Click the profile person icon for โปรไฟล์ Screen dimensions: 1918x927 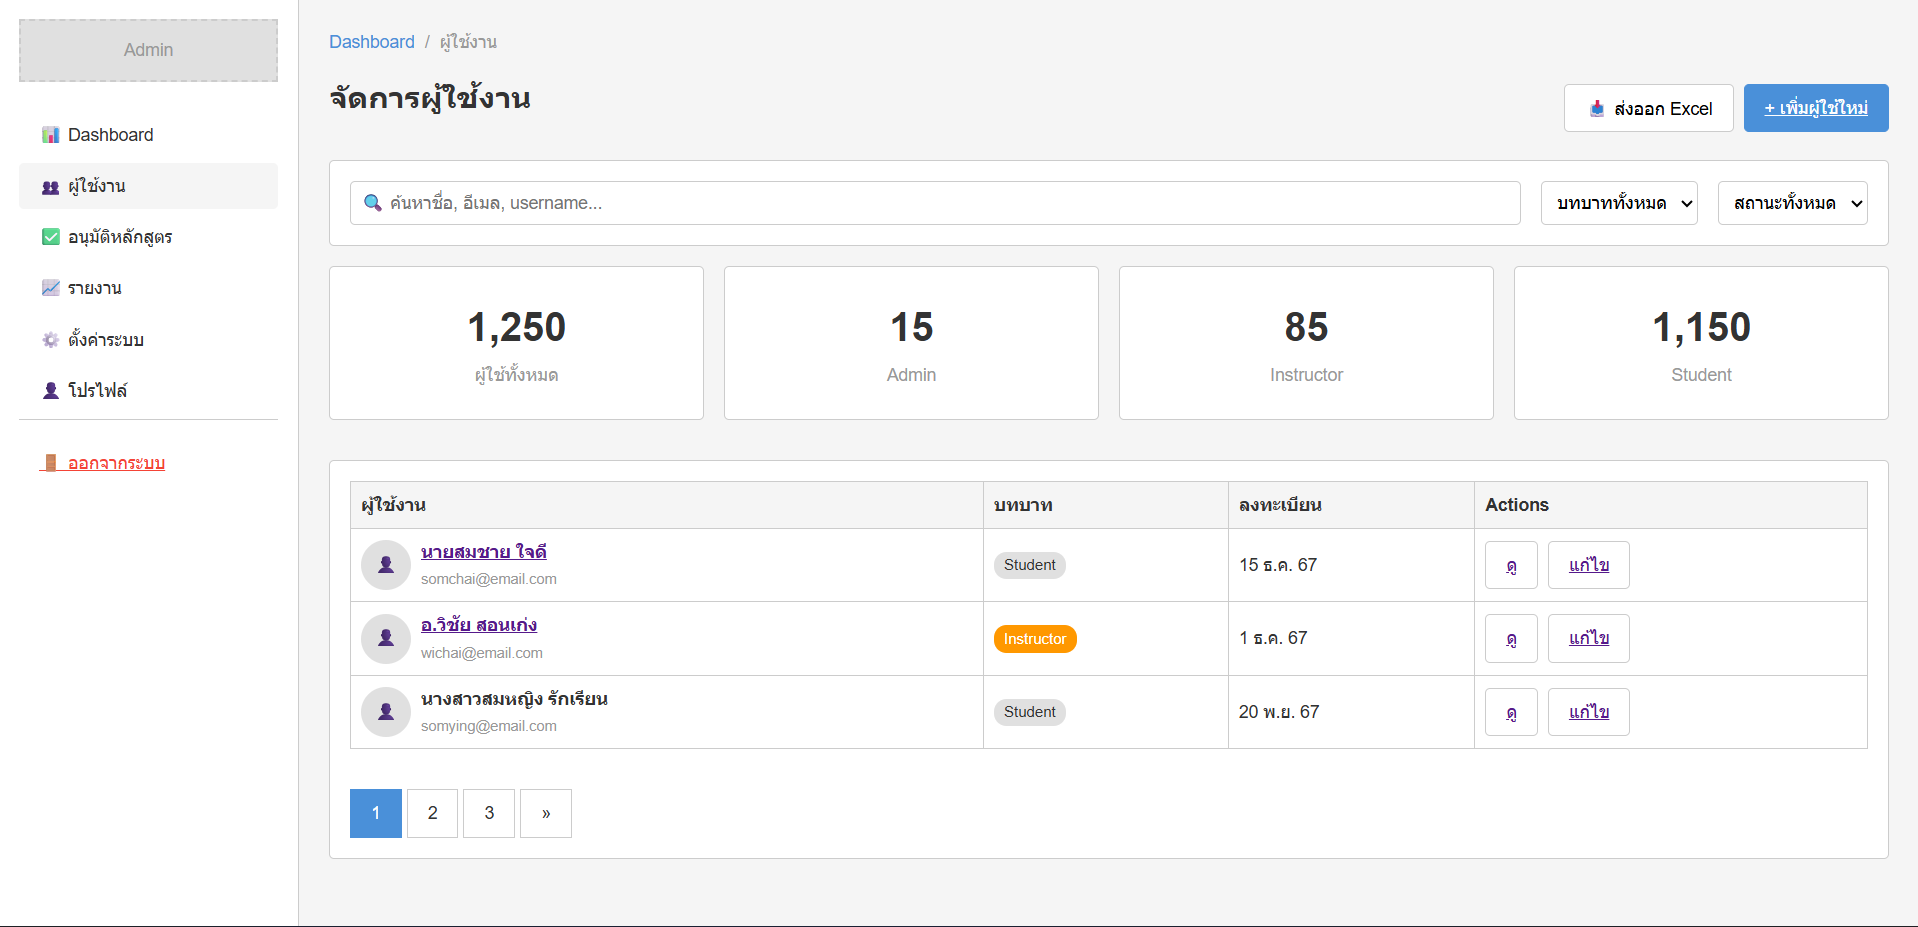(50, 391)
